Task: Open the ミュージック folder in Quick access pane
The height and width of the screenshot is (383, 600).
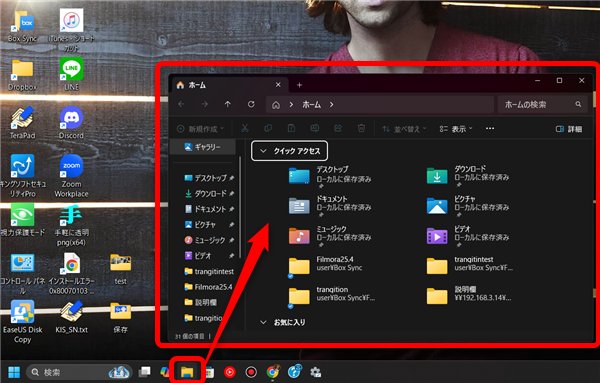Action: pos(330,236)
